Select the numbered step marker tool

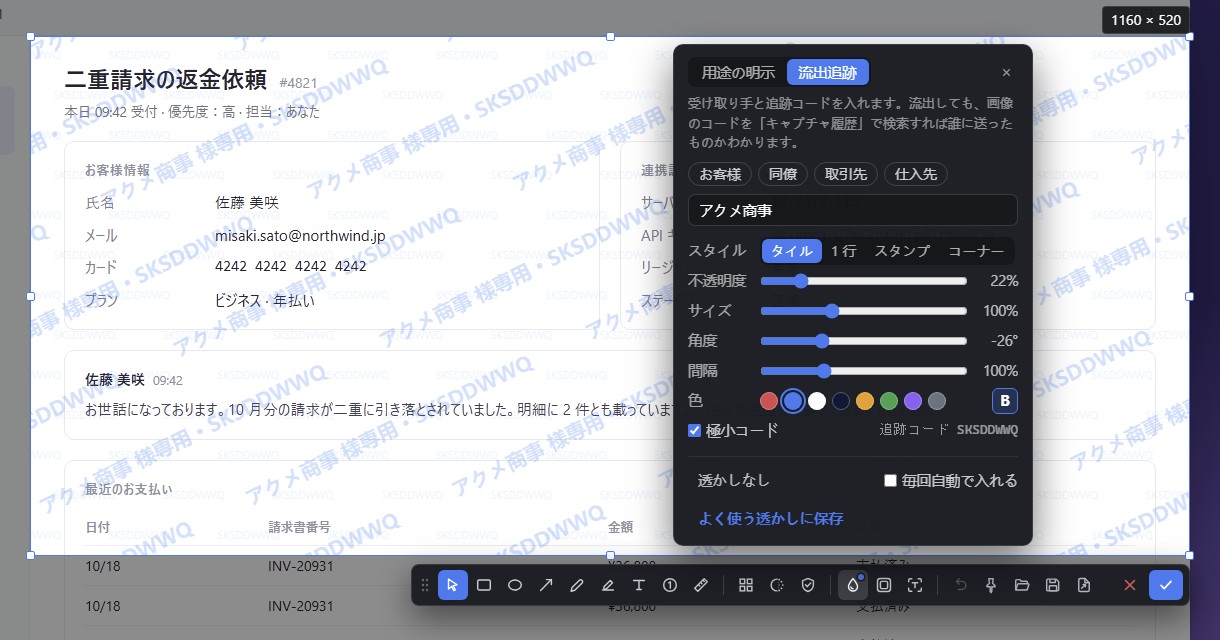click(670, 585)
